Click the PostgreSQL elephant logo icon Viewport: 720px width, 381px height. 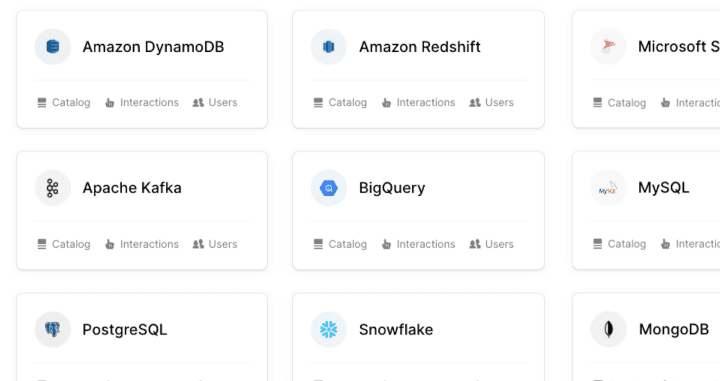pyautogui.click(x=53, y=330)
